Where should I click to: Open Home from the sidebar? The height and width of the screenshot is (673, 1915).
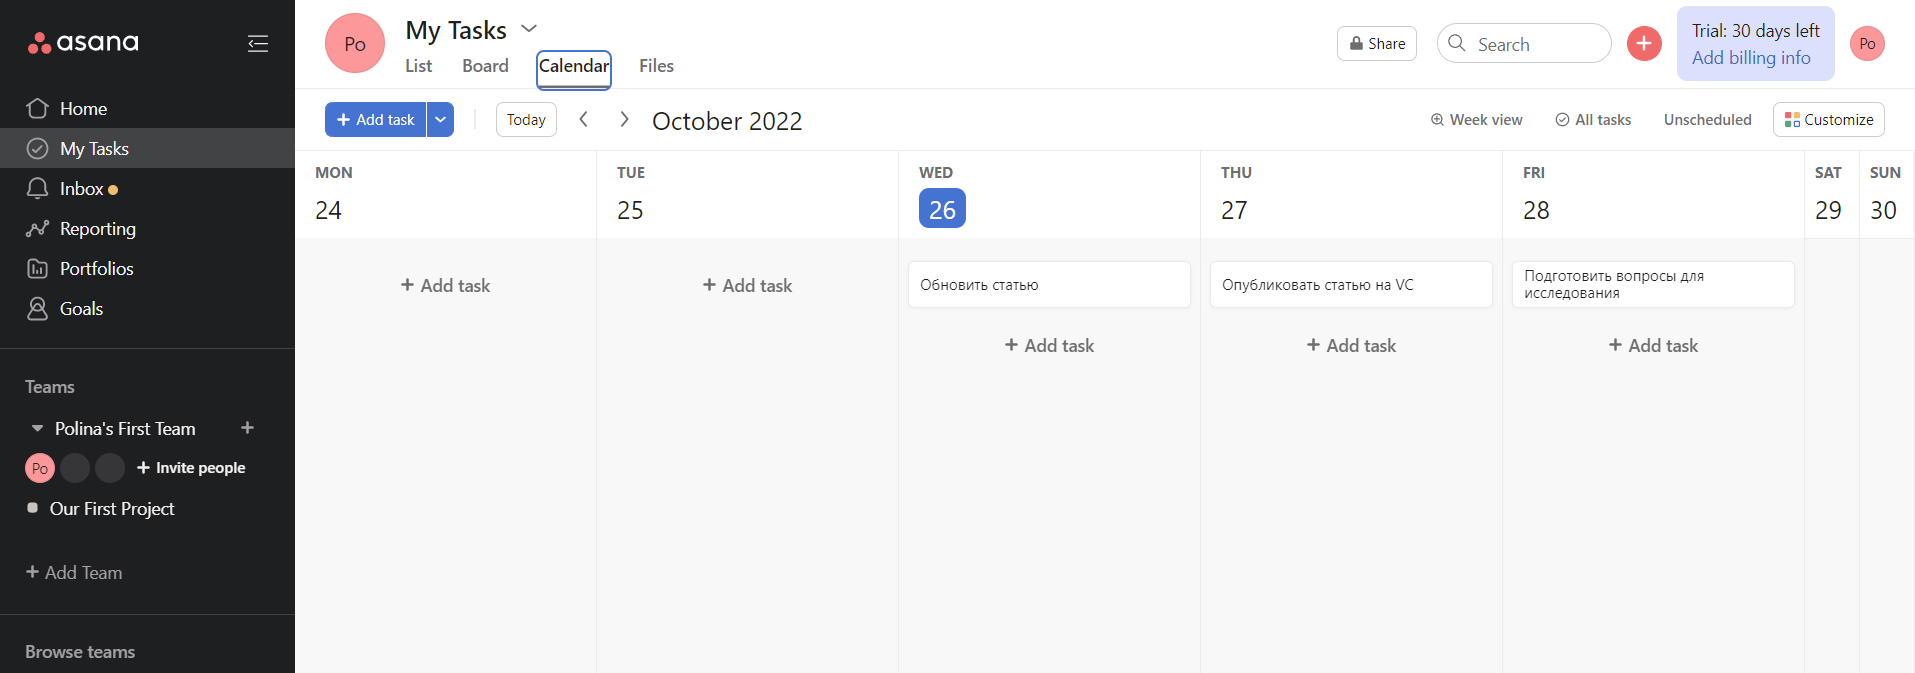(x=83, y=108)
